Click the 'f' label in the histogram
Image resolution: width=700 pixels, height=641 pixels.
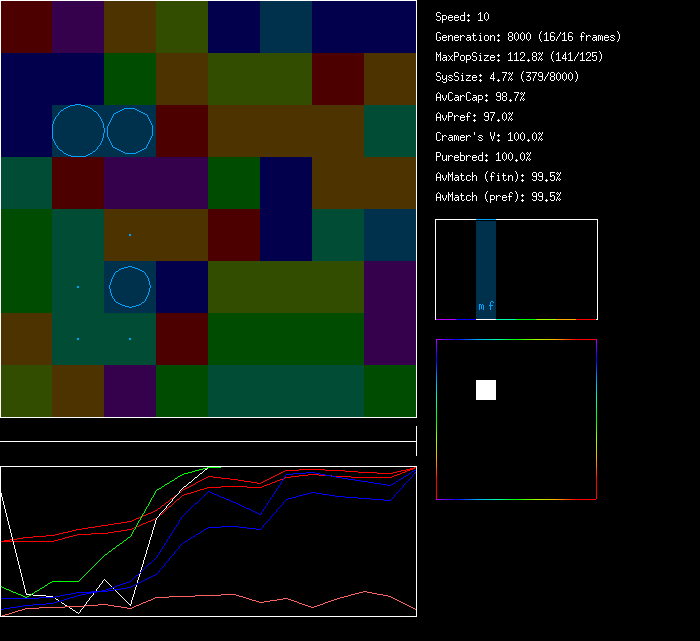tap(491, 307)
